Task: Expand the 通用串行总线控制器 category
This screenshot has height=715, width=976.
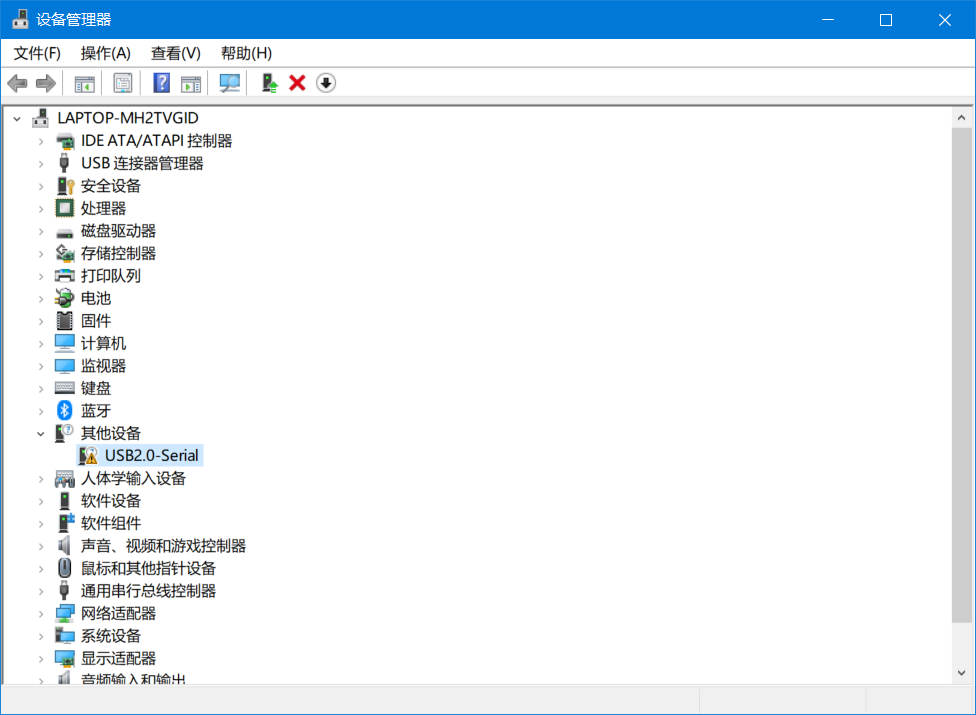Action: (x=41, y=591)
